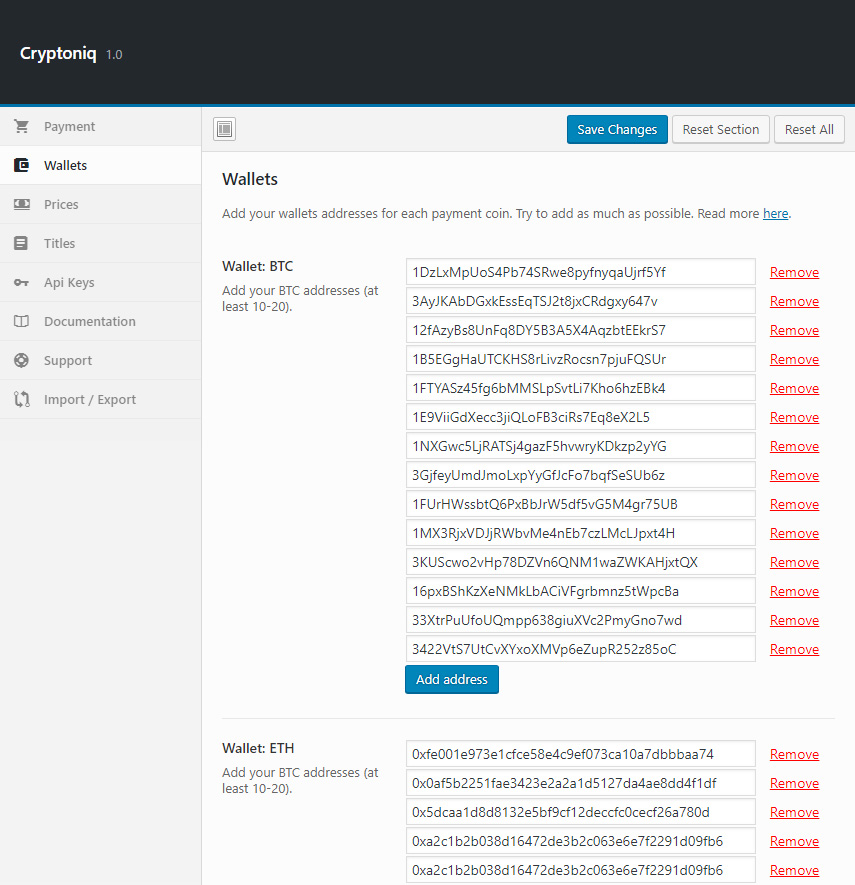Click the Api Keys key icon

[x=21, y=283]
